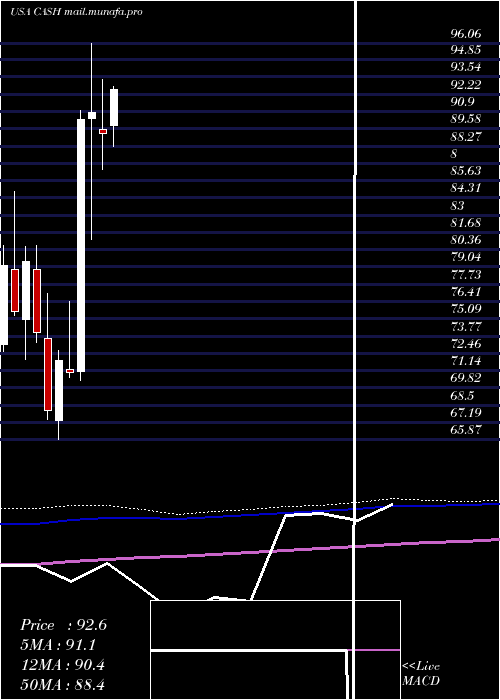Click the 89.58 price level label

point(466,119)
